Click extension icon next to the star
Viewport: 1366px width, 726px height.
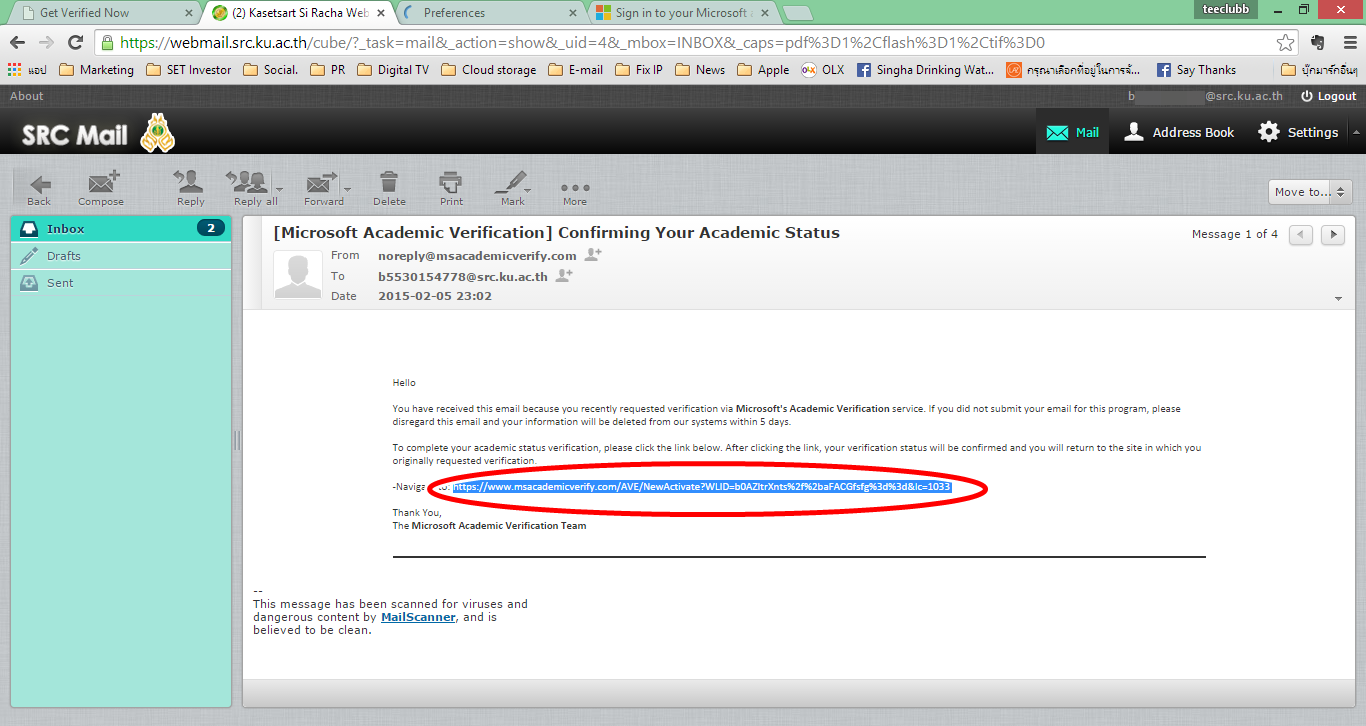1317,43
